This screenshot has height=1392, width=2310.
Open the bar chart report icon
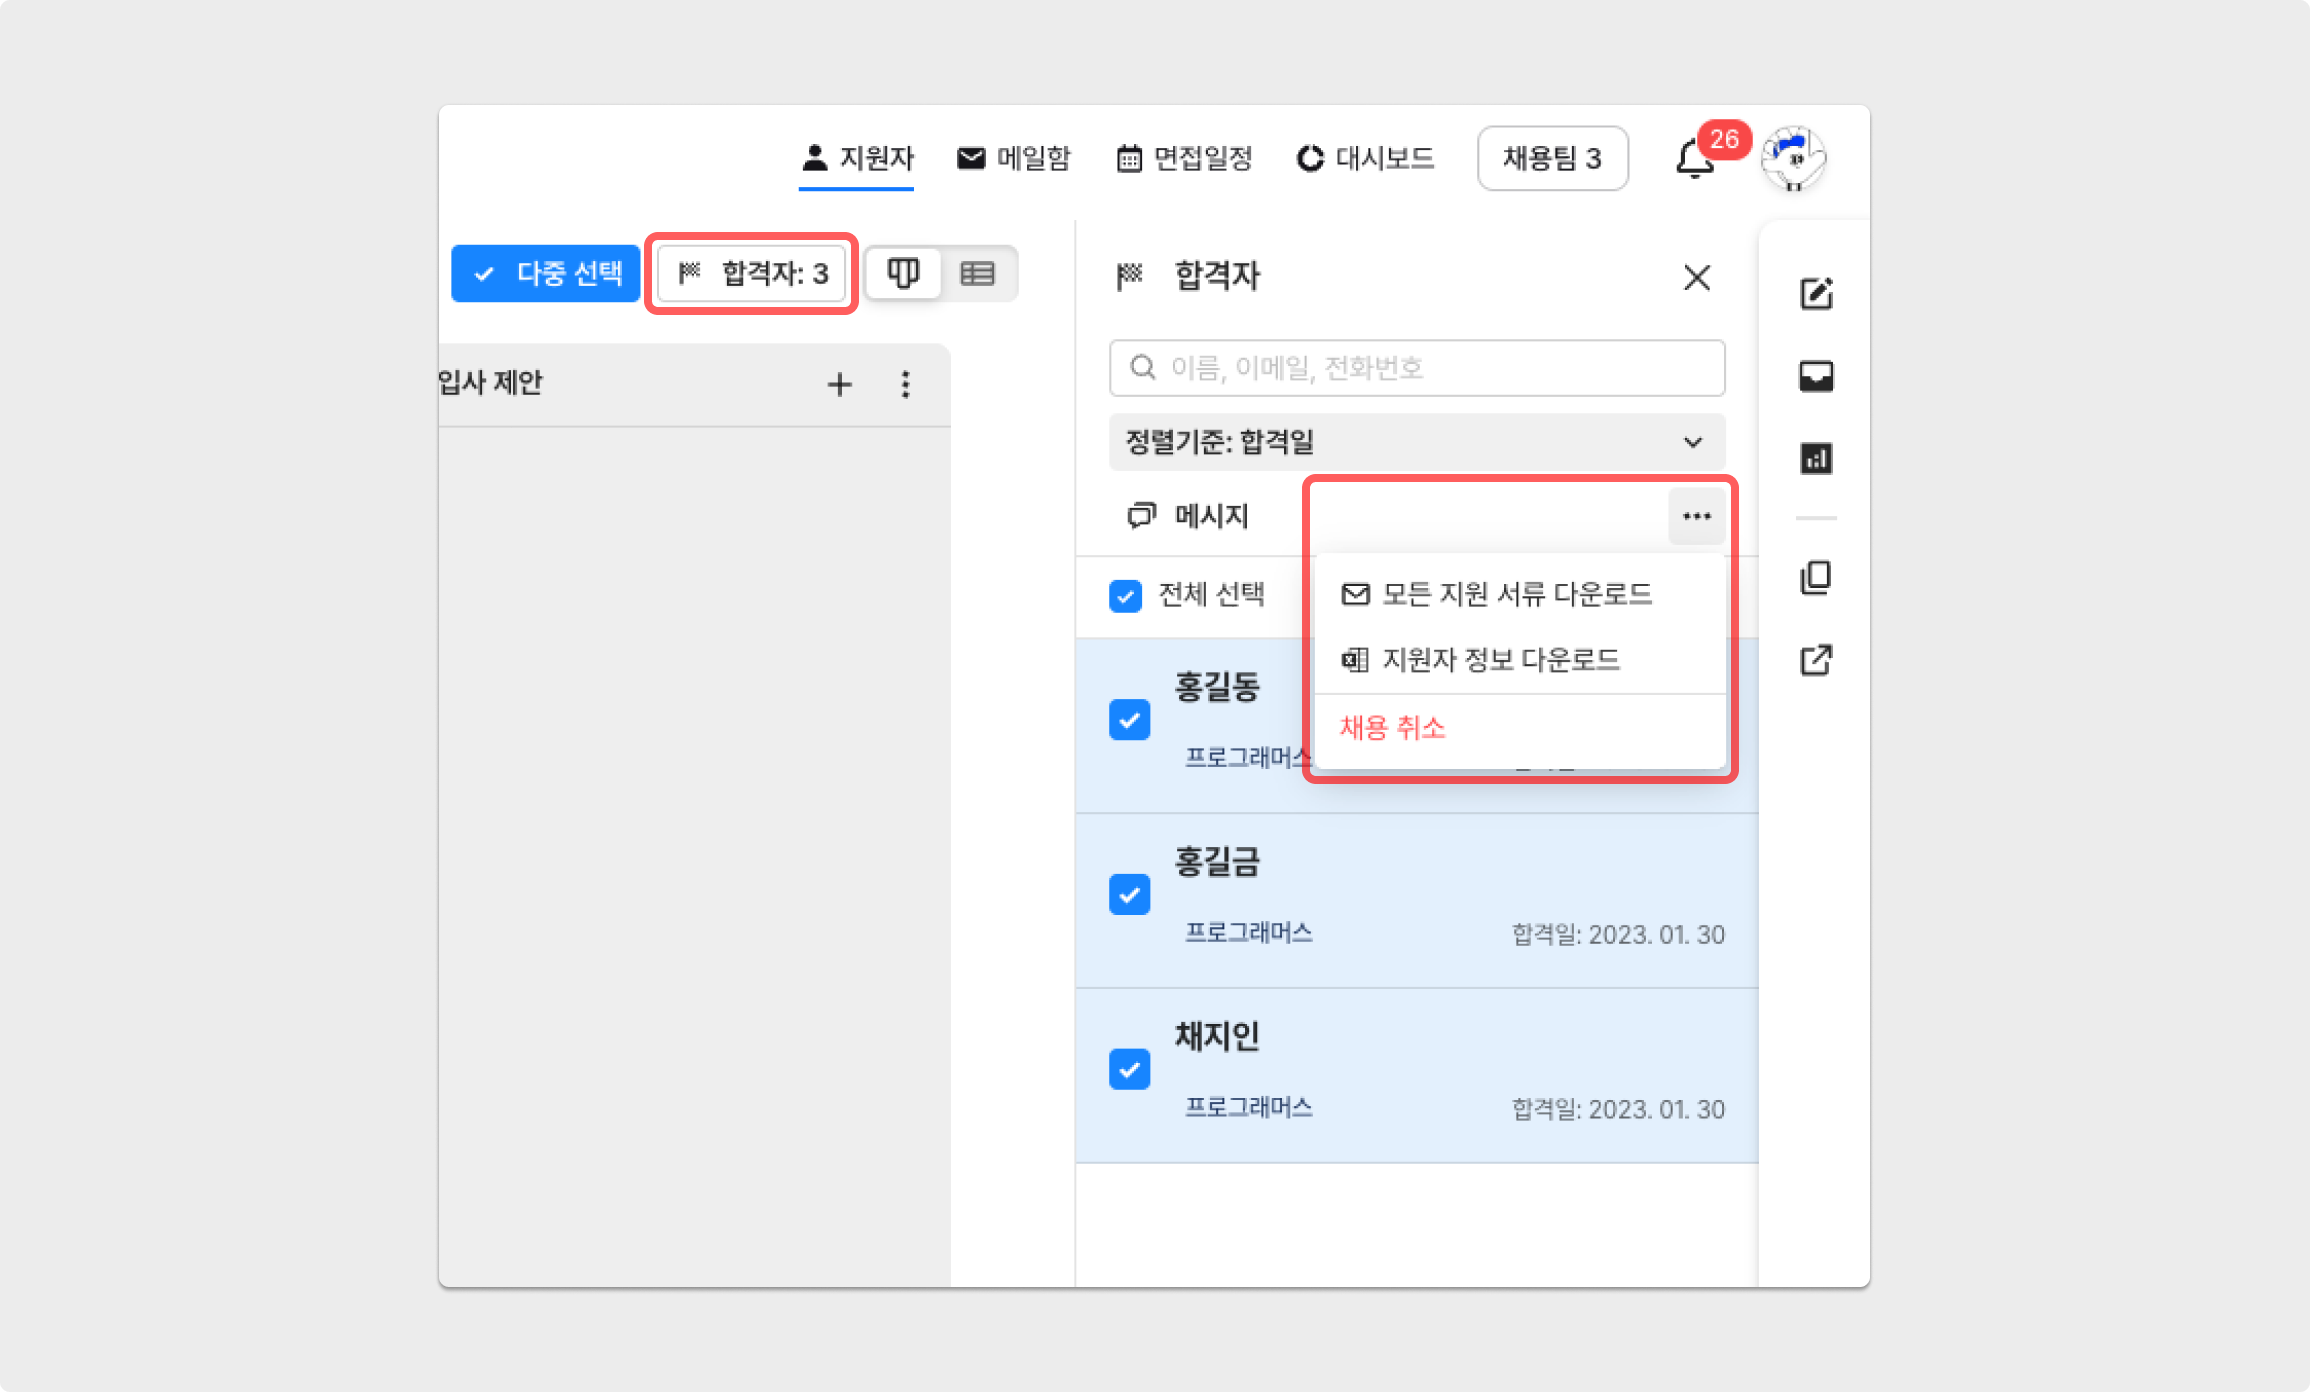(1816, 459)
